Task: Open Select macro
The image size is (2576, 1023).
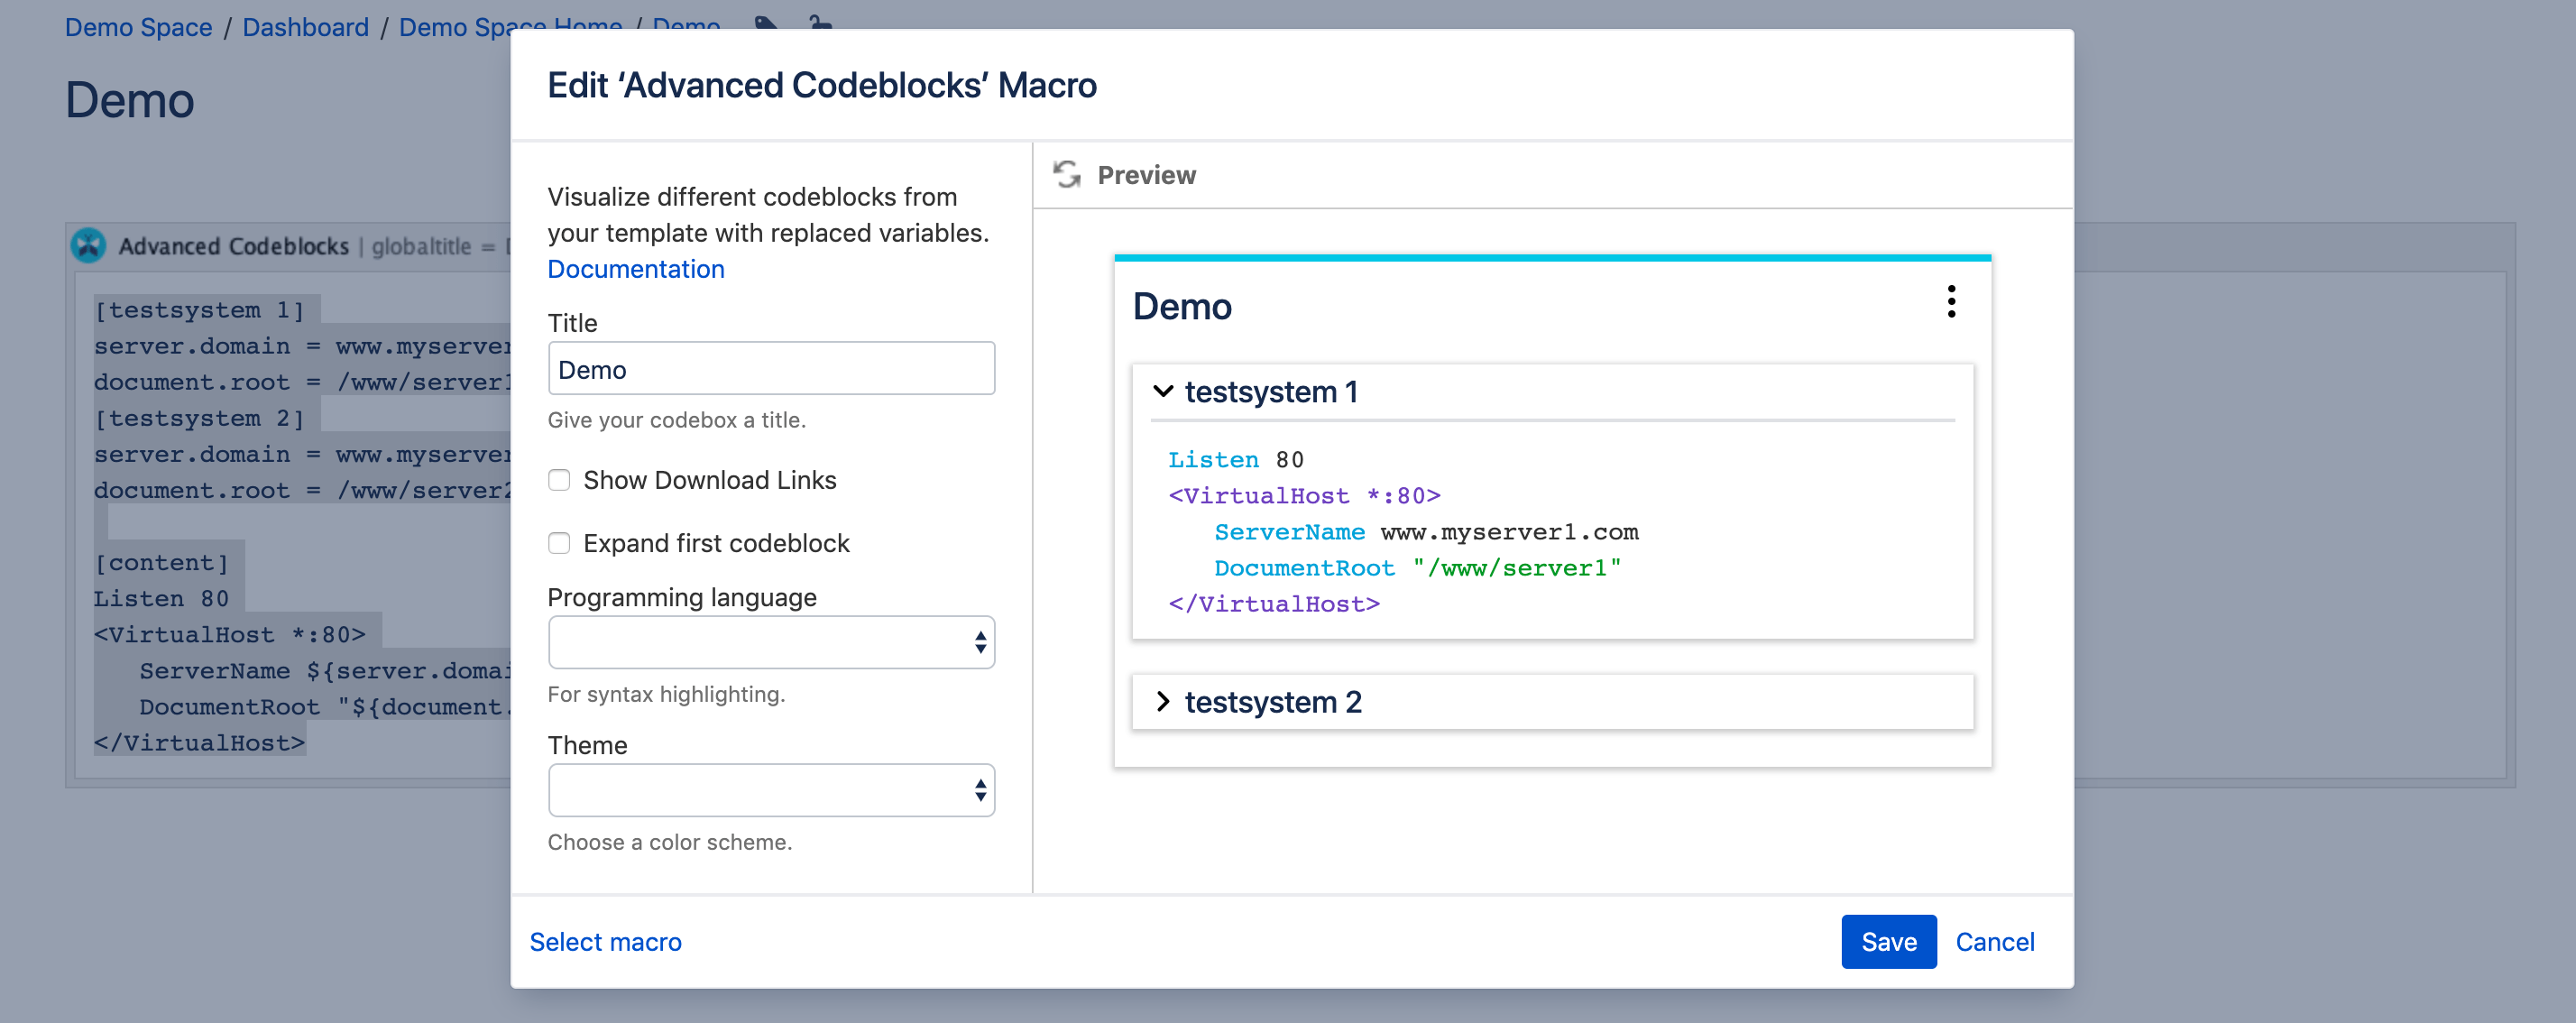Action: coord(605,941)
